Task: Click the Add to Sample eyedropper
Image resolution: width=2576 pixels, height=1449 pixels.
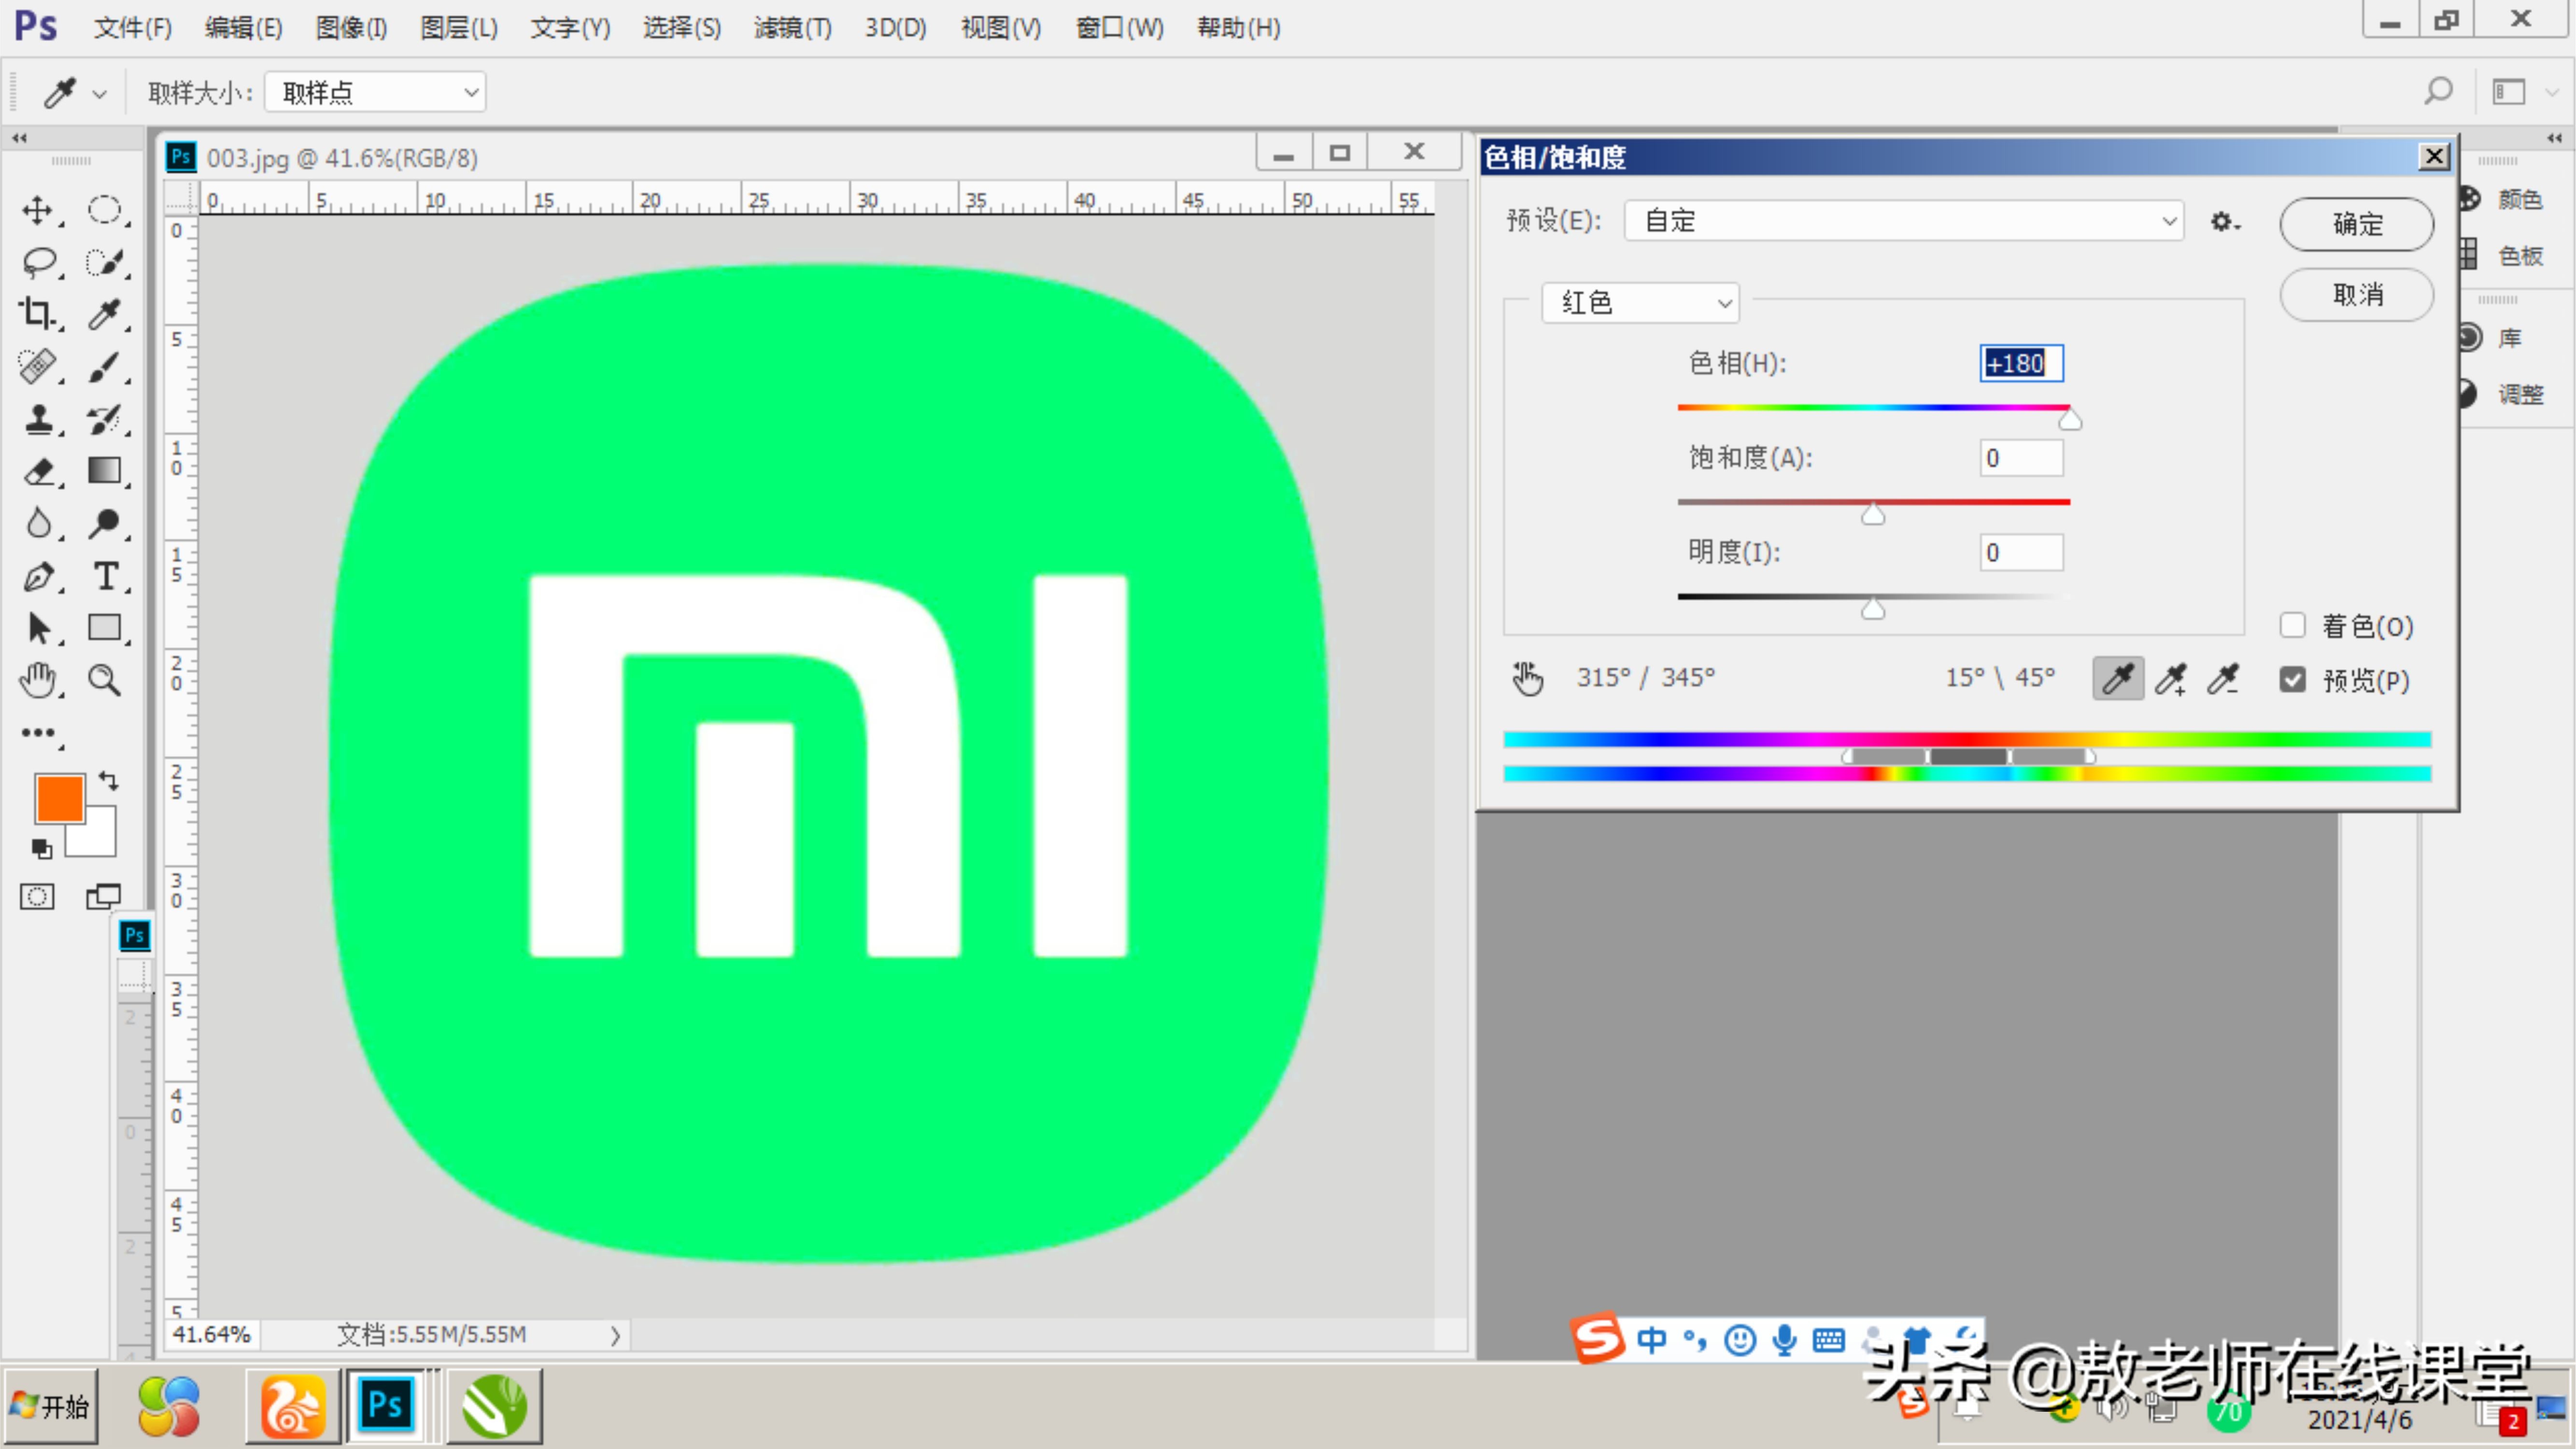Action: pyautogui.click(x=2170, y=680)
